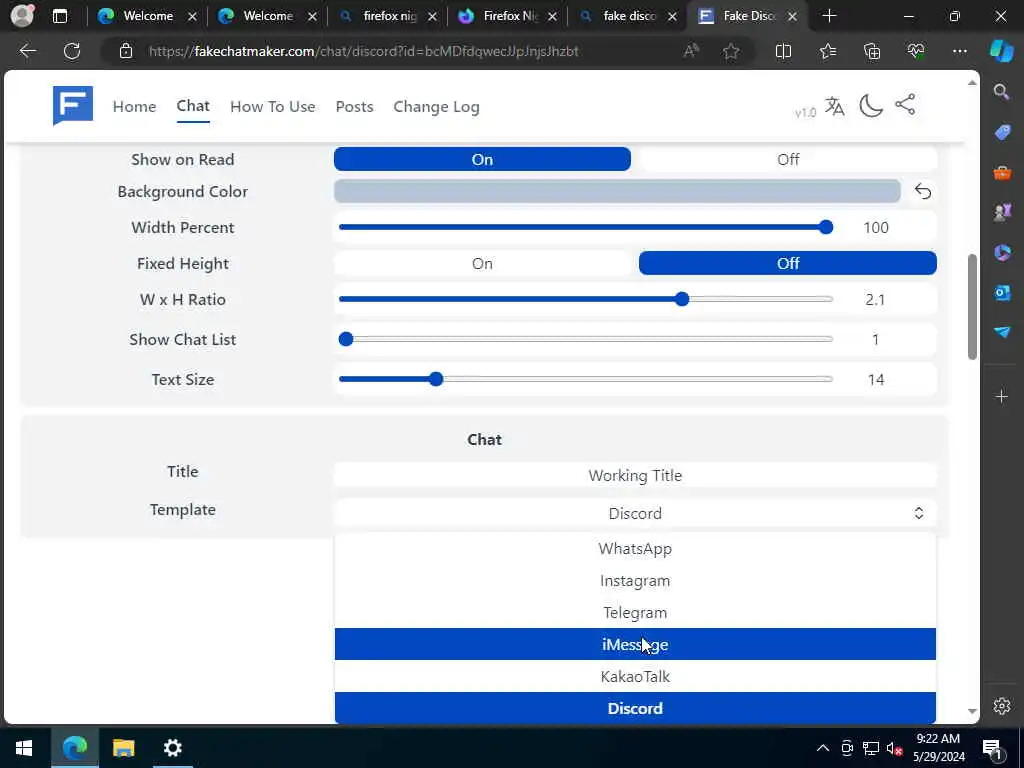Open Collections icon in toolbar
1024x768 pixels.
coord(872,51)
